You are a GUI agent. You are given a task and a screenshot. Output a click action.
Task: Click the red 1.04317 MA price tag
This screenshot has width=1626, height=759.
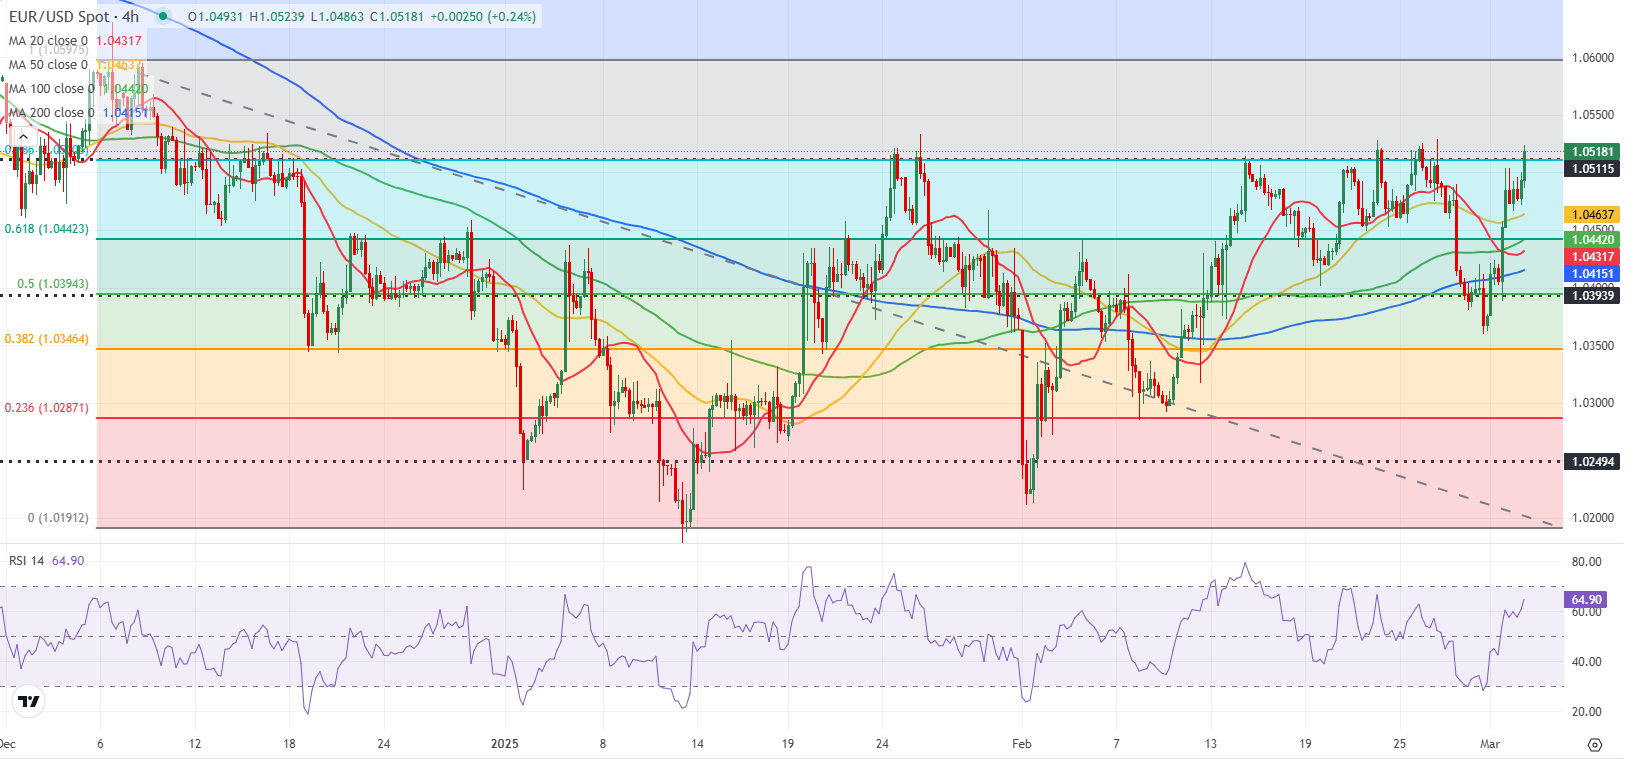(x=1593, y=257)
